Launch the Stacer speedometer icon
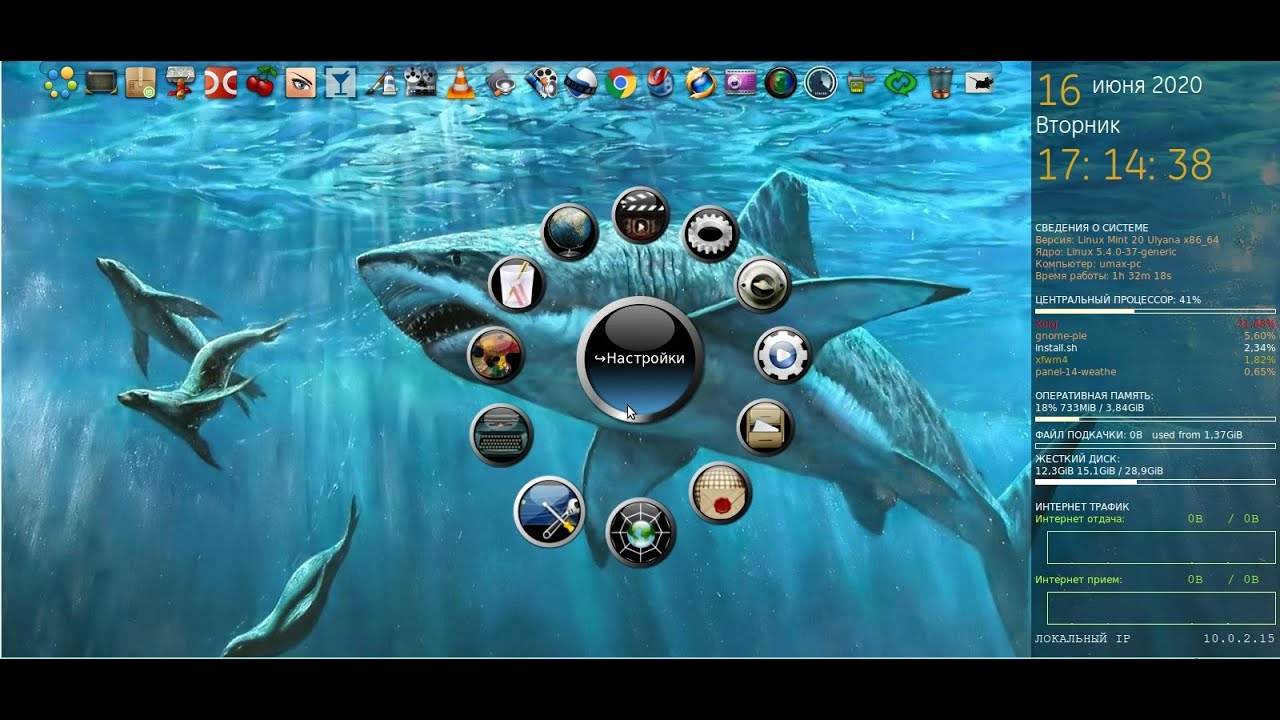This screenshot has width=1280, height=720. 820,82
